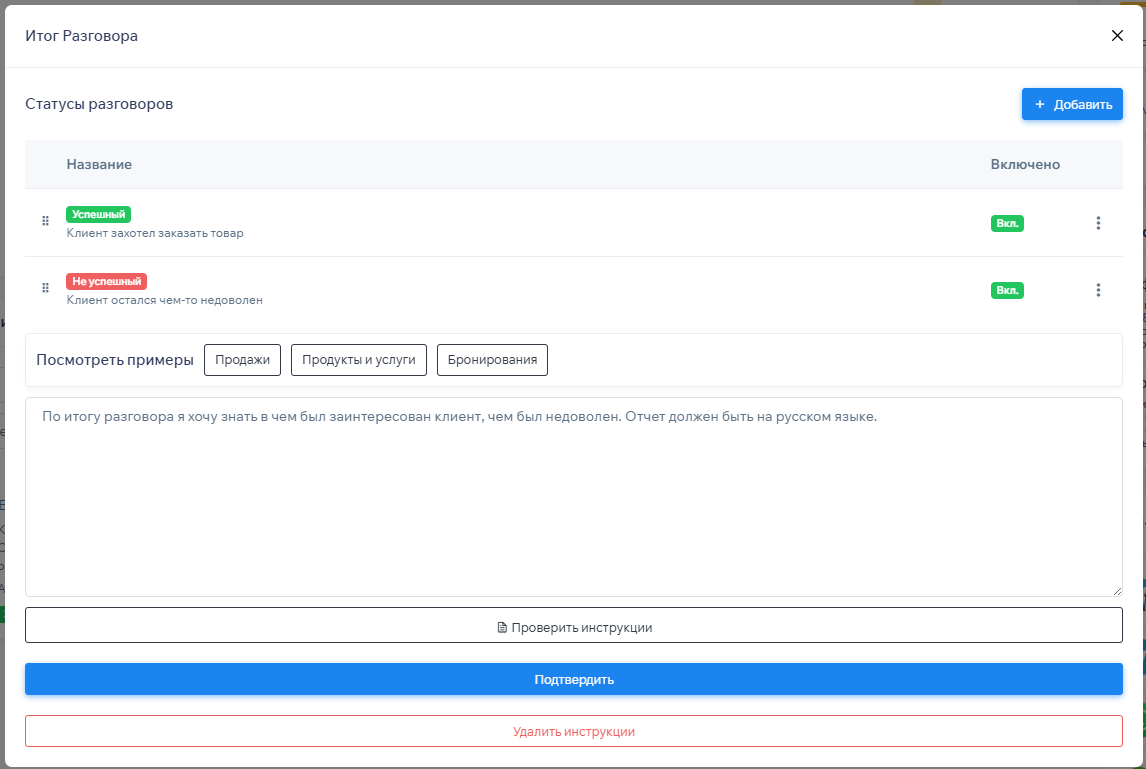This screenshot has height=769, width=1146.
Task: Close the Итог Разговора dialog
Action: 1117,36
